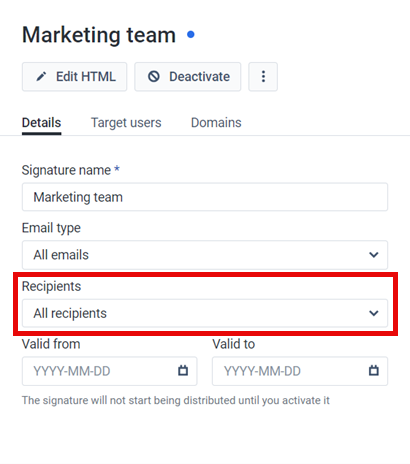Open the Valid from calendar picker icon
The height and width of the screenshot is (464, 410).
(x=183, y=370)
